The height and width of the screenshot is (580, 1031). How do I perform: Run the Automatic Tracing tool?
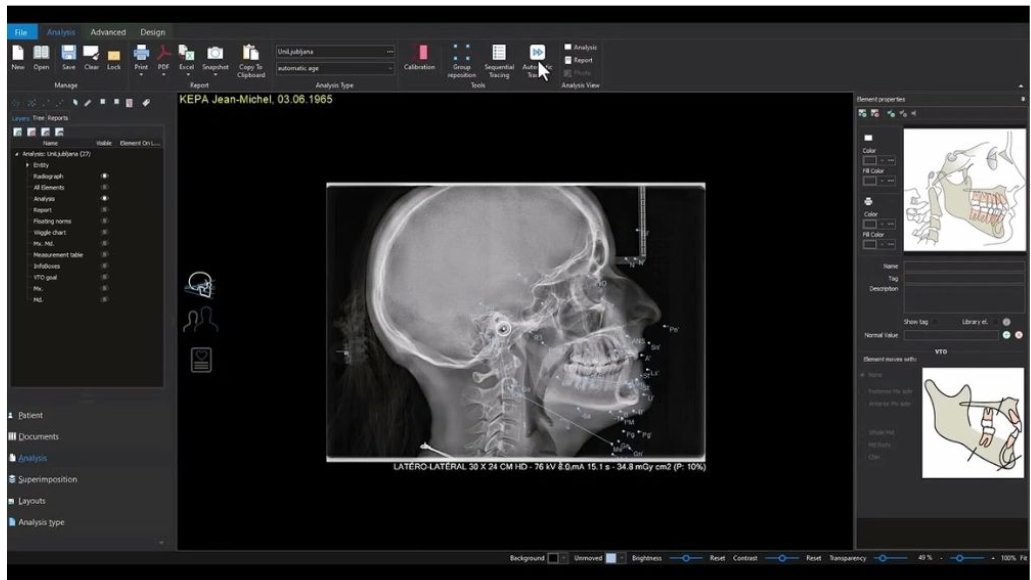[536, 54]
